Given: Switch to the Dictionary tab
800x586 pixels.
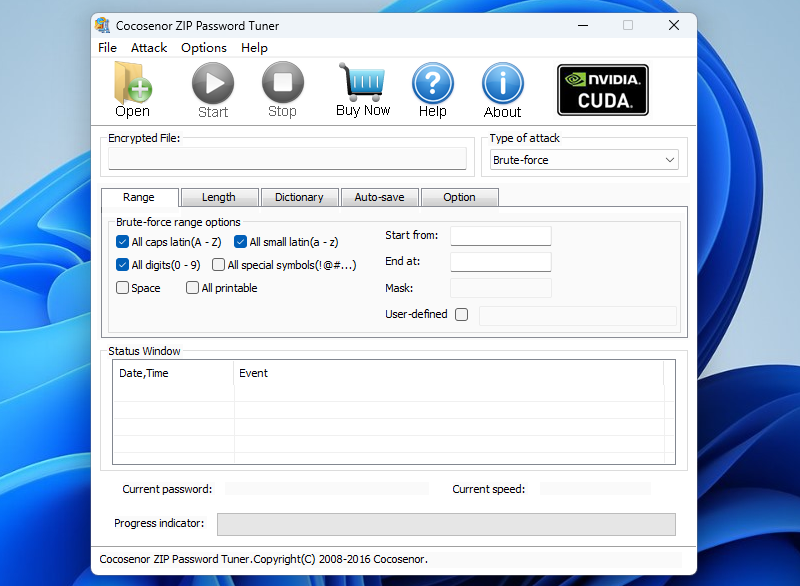Looking at the screenshot, I should pyautogui.click(x=299, y=197).
